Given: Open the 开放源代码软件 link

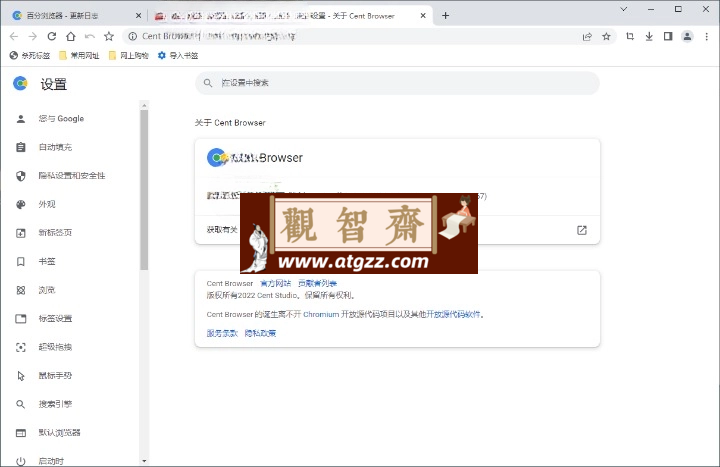Looking at the screenshot, I should (x=454, y=315).
